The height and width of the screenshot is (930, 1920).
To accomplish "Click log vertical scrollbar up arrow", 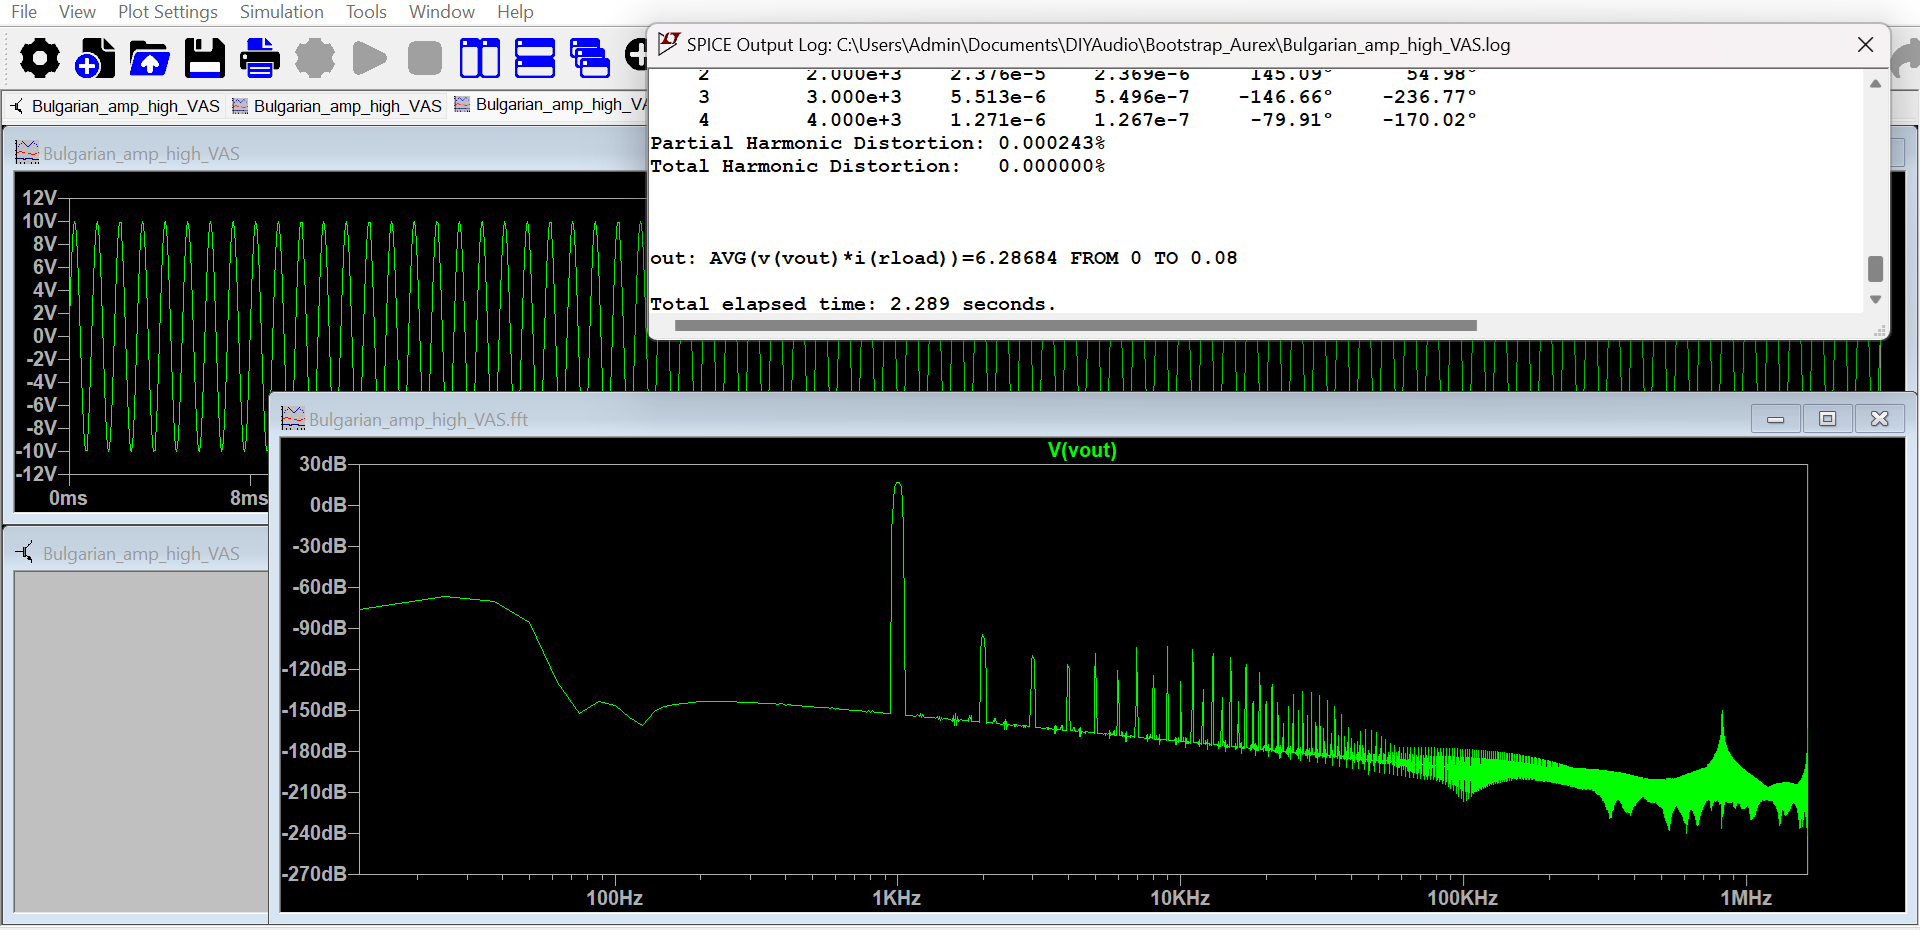I will [x=1875, y=84].
